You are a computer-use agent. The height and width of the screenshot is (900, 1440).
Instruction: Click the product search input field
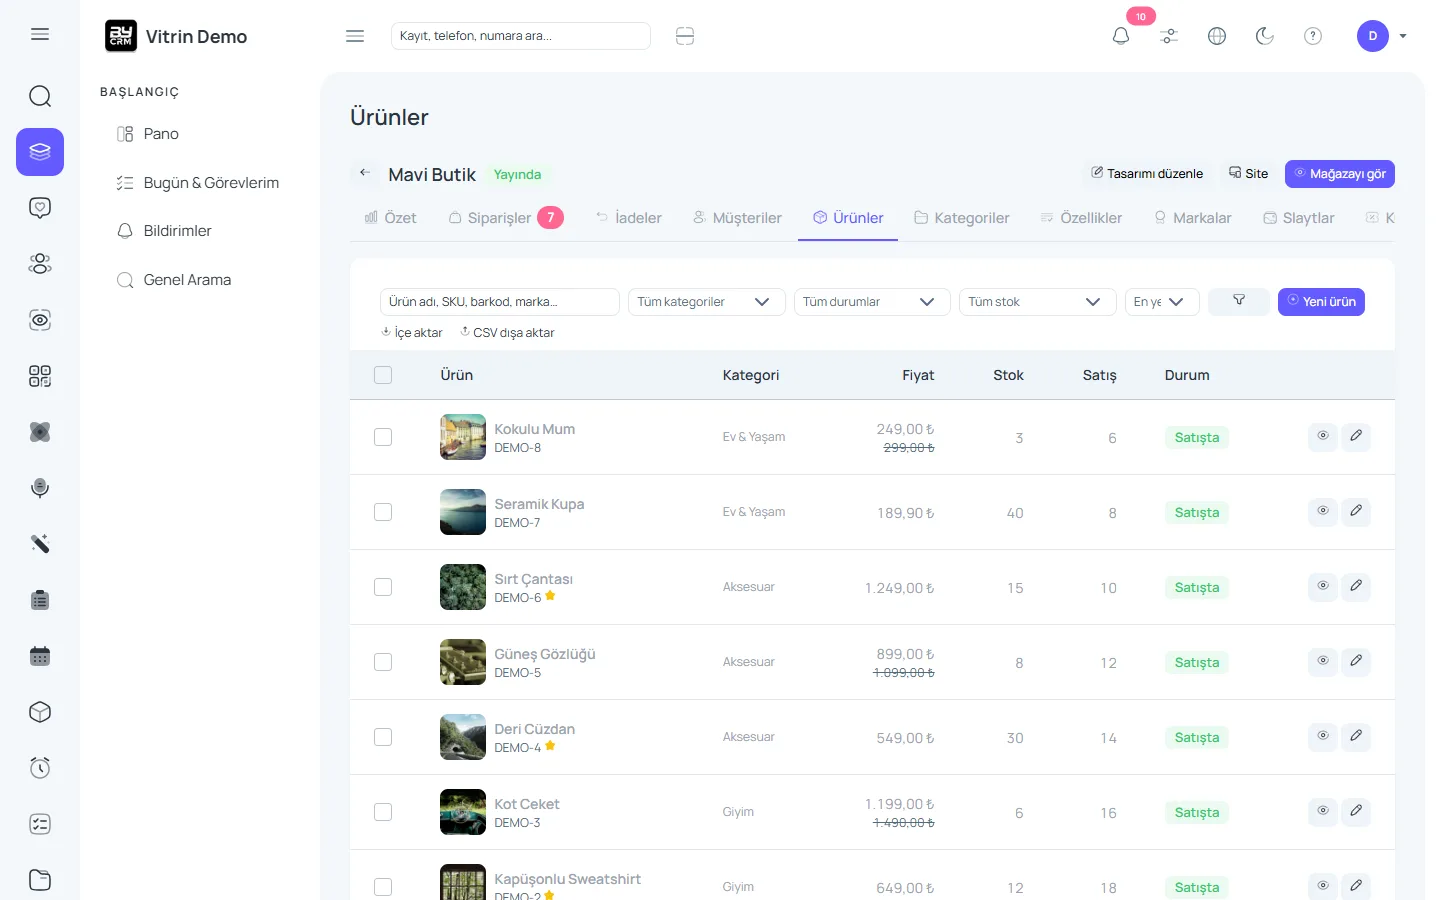[x=500, y=302]
